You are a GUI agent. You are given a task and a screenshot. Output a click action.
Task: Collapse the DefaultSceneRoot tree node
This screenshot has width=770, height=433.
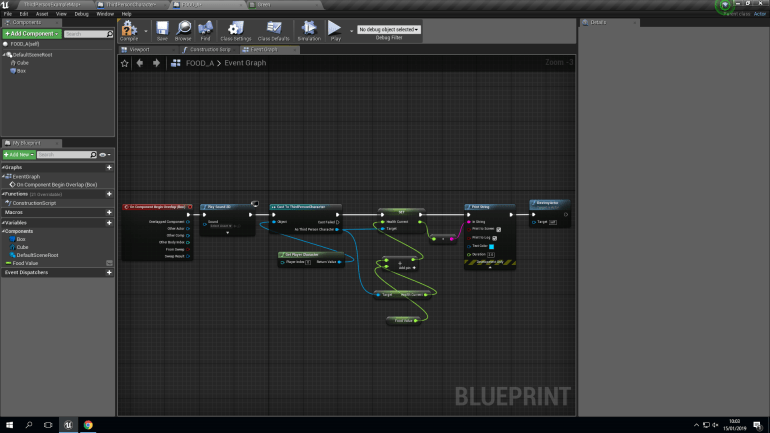coord(4,55)
